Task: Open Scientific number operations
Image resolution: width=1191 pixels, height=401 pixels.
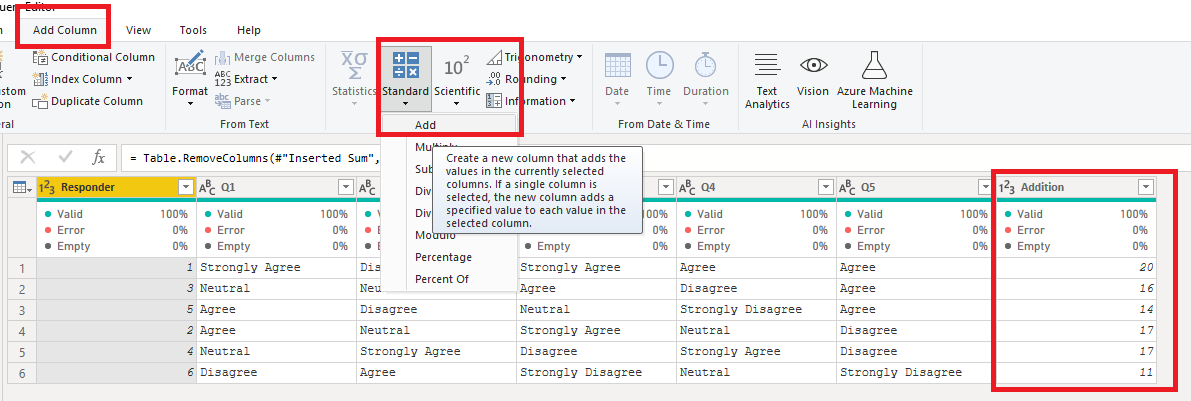Action: (456, 78)
